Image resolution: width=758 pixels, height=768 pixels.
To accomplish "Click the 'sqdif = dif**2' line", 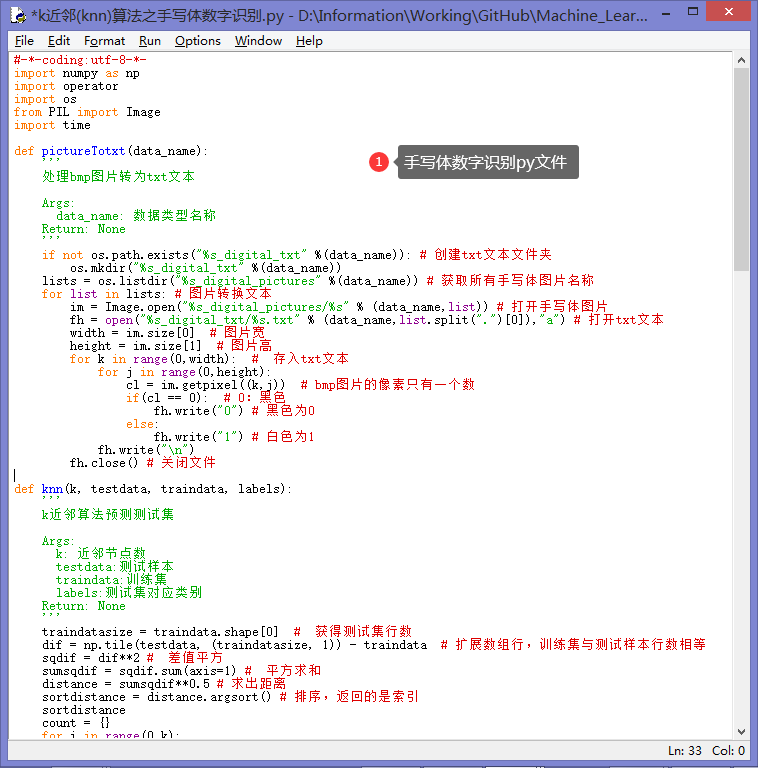I will (x=132, y=658).
